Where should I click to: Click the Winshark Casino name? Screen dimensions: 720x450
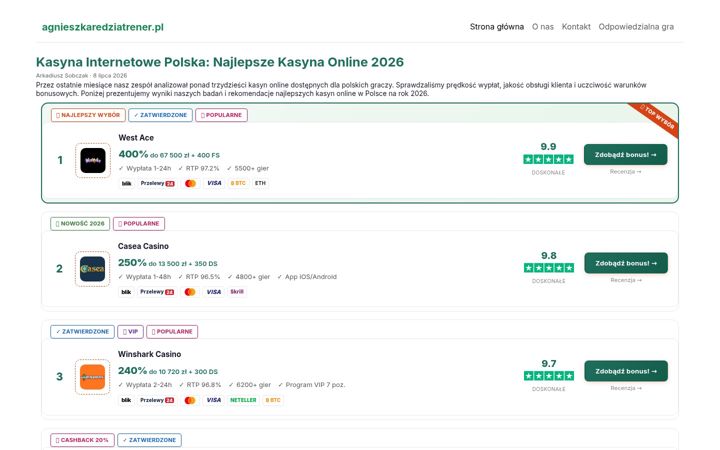tap(149, 354)
